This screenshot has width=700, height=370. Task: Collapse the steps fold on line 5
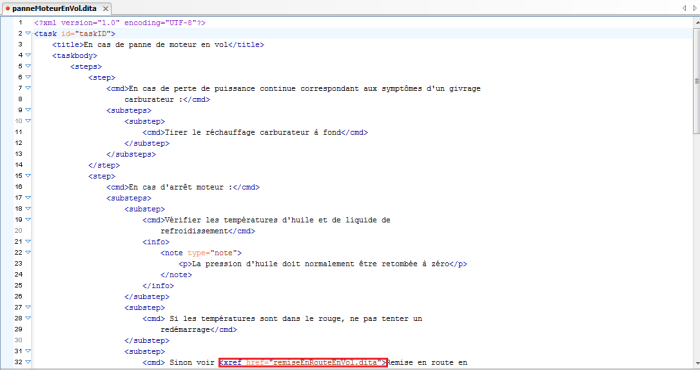pos(28,66)
